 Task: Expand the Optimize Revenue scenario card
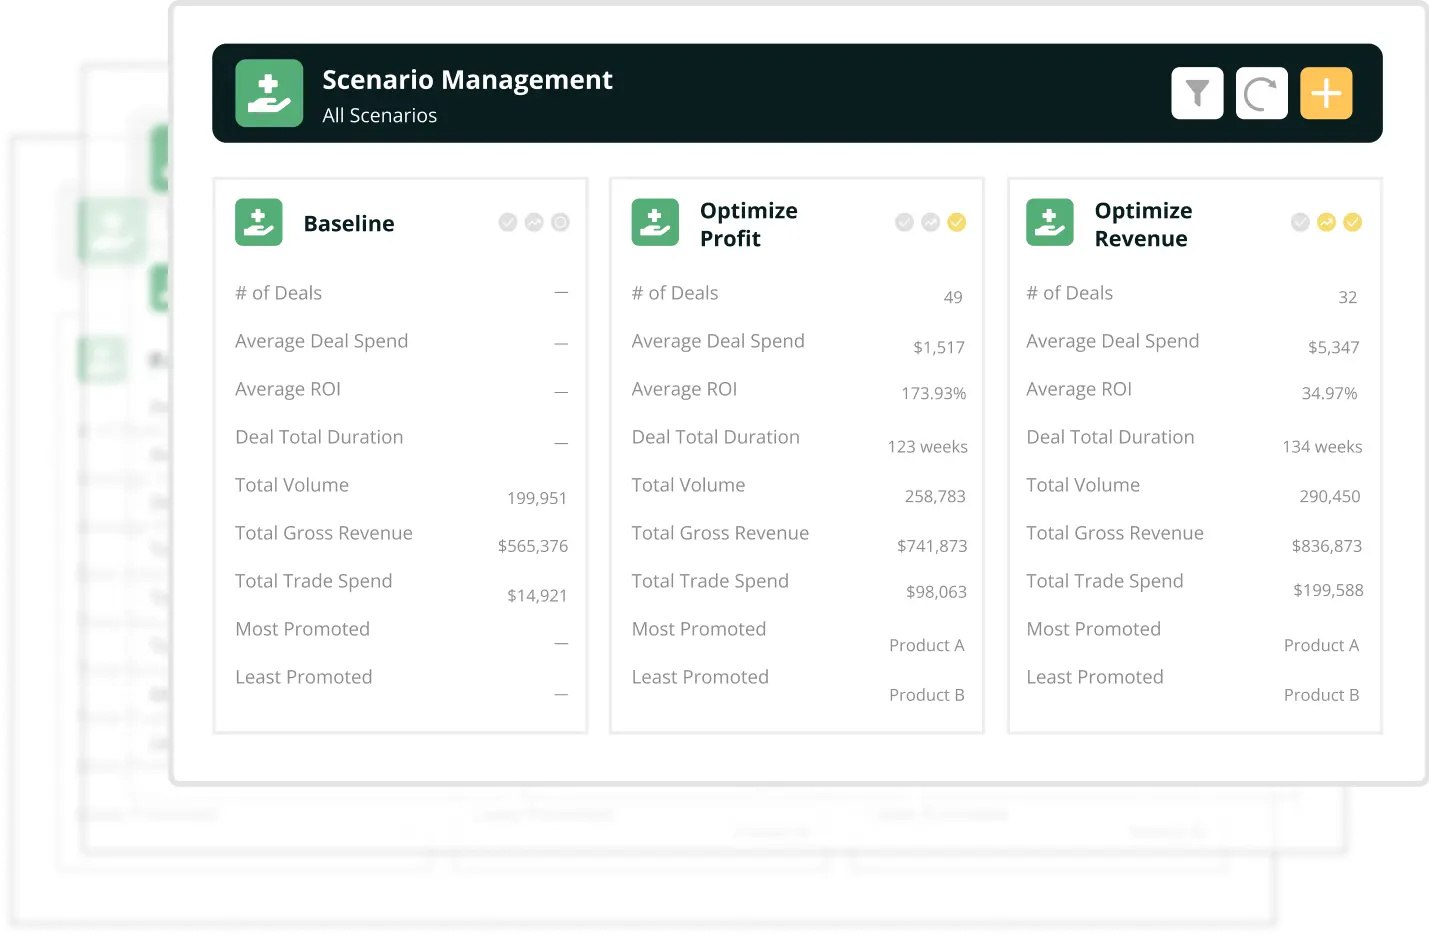point(1194,455)
